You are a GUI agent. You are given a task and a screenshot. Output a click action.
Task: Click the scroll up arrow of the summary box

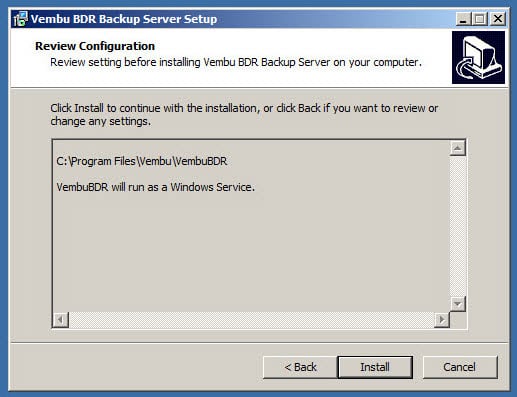[x=457, y=148]
